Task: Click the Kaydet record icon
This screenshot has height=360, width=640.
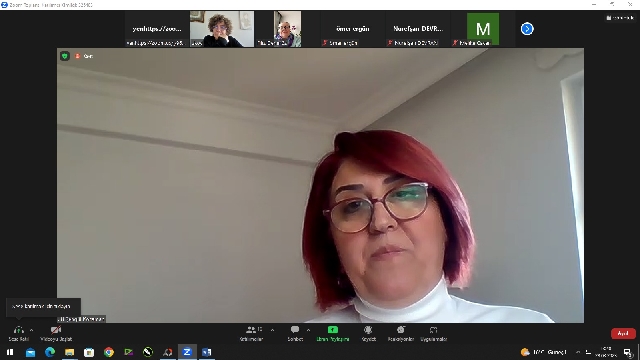Action: click(368, 330)
